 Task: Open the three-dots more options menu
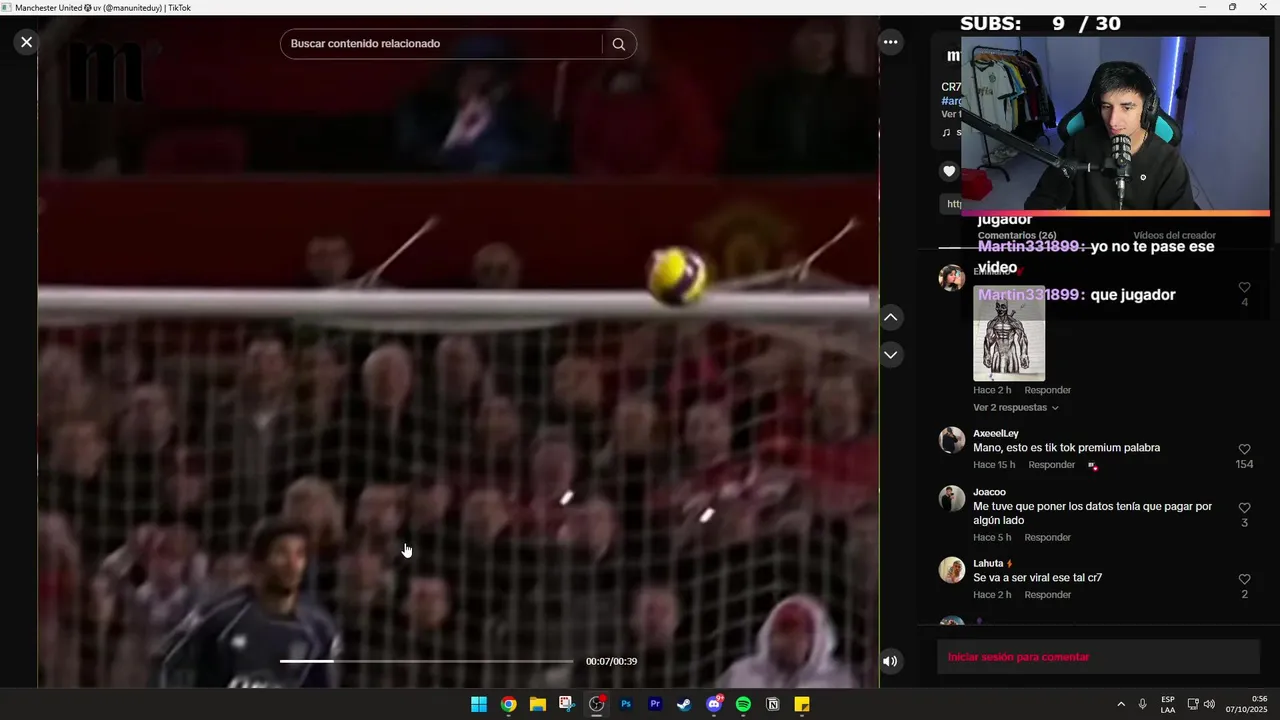[890, 42]
